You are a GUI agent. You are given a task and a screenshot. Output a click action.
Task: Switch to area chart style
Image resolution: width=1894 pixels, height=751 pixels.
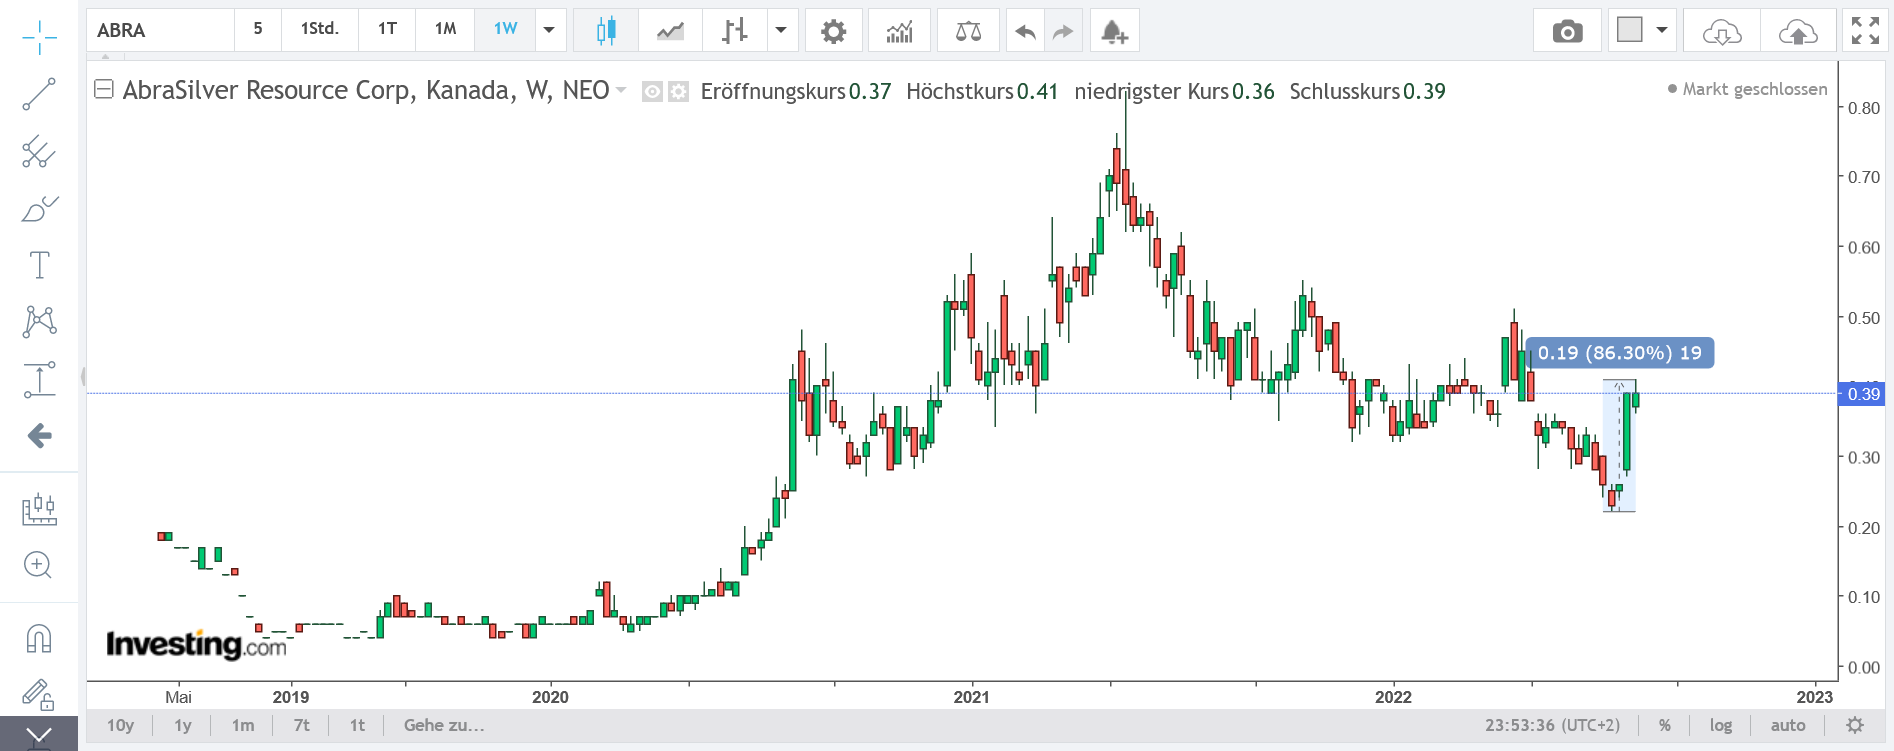(670, 31)
